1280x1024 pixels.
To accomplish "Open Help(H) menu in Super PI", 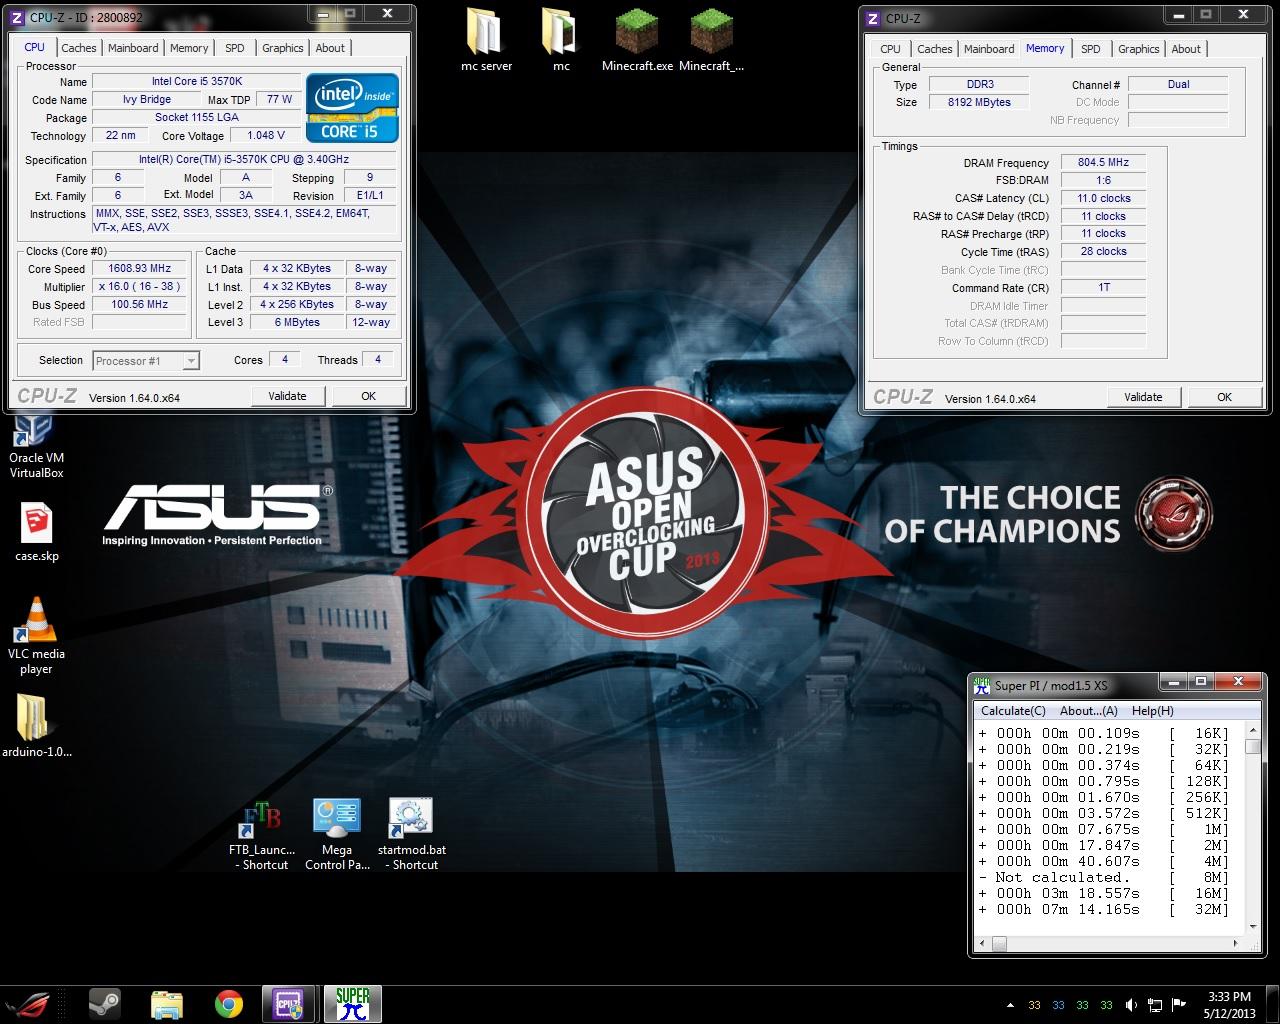I will [x=1152, y=711].
